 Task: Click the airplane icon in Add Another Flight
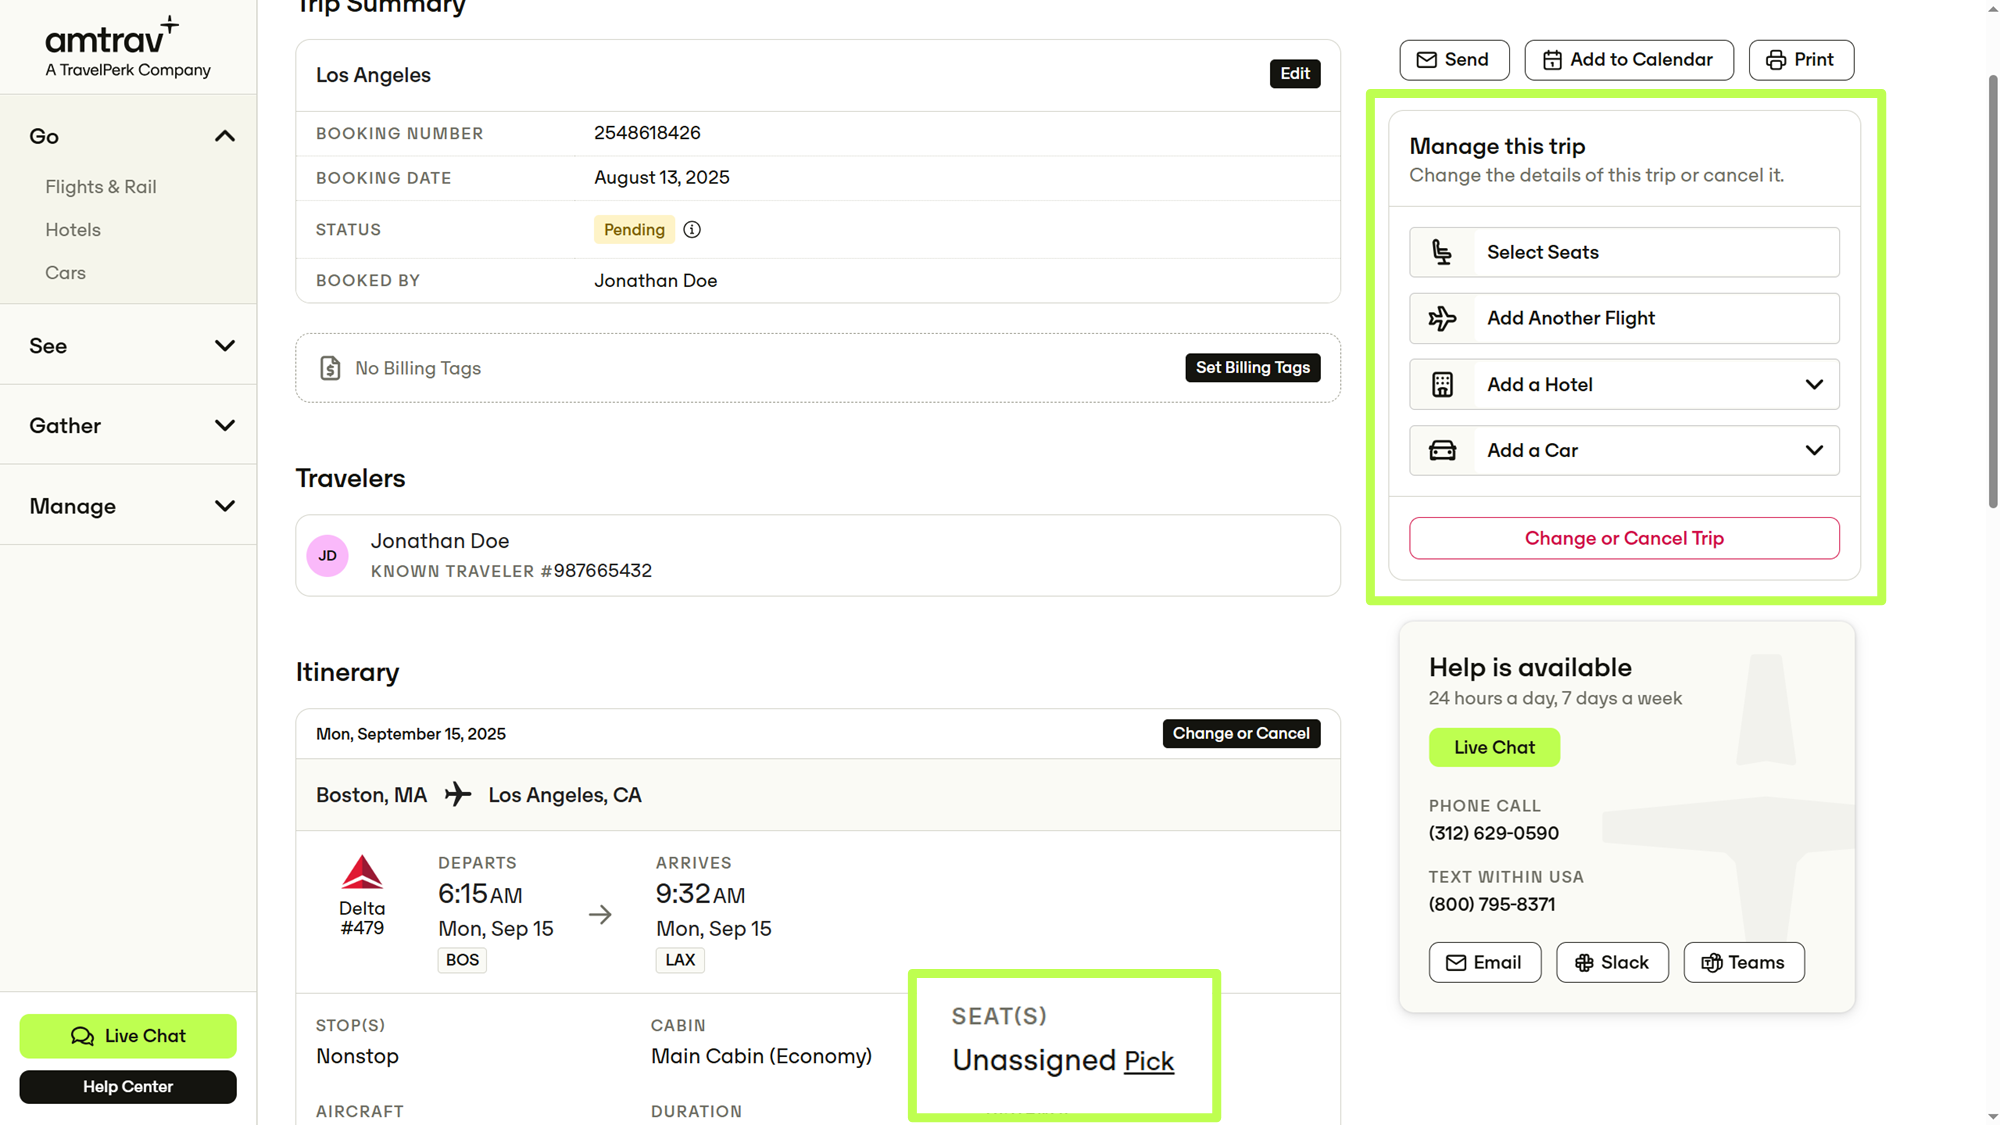tap(1442, 318)
